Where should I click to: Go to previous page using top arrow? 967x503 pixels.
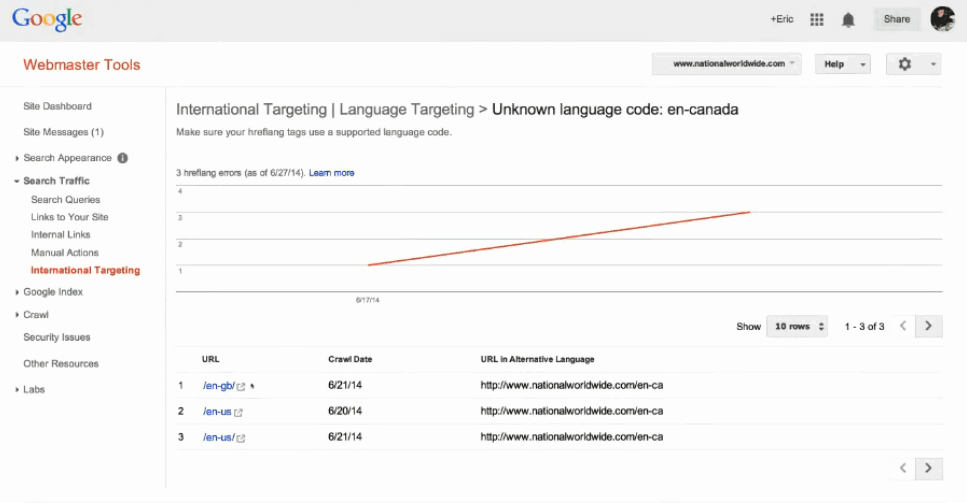point(903,326)
